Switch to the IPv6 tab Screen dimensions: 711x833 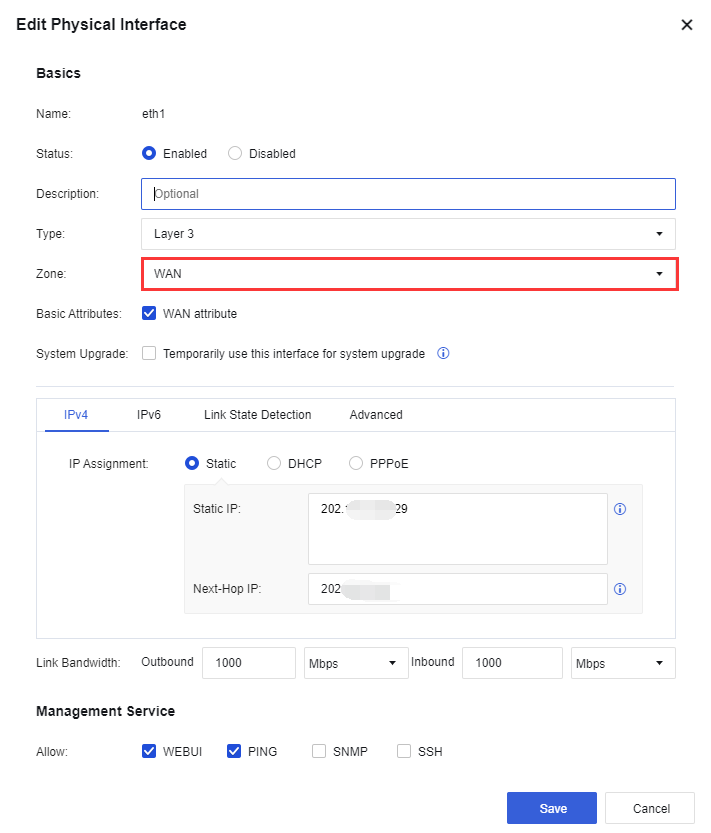(x=149, y=415)
